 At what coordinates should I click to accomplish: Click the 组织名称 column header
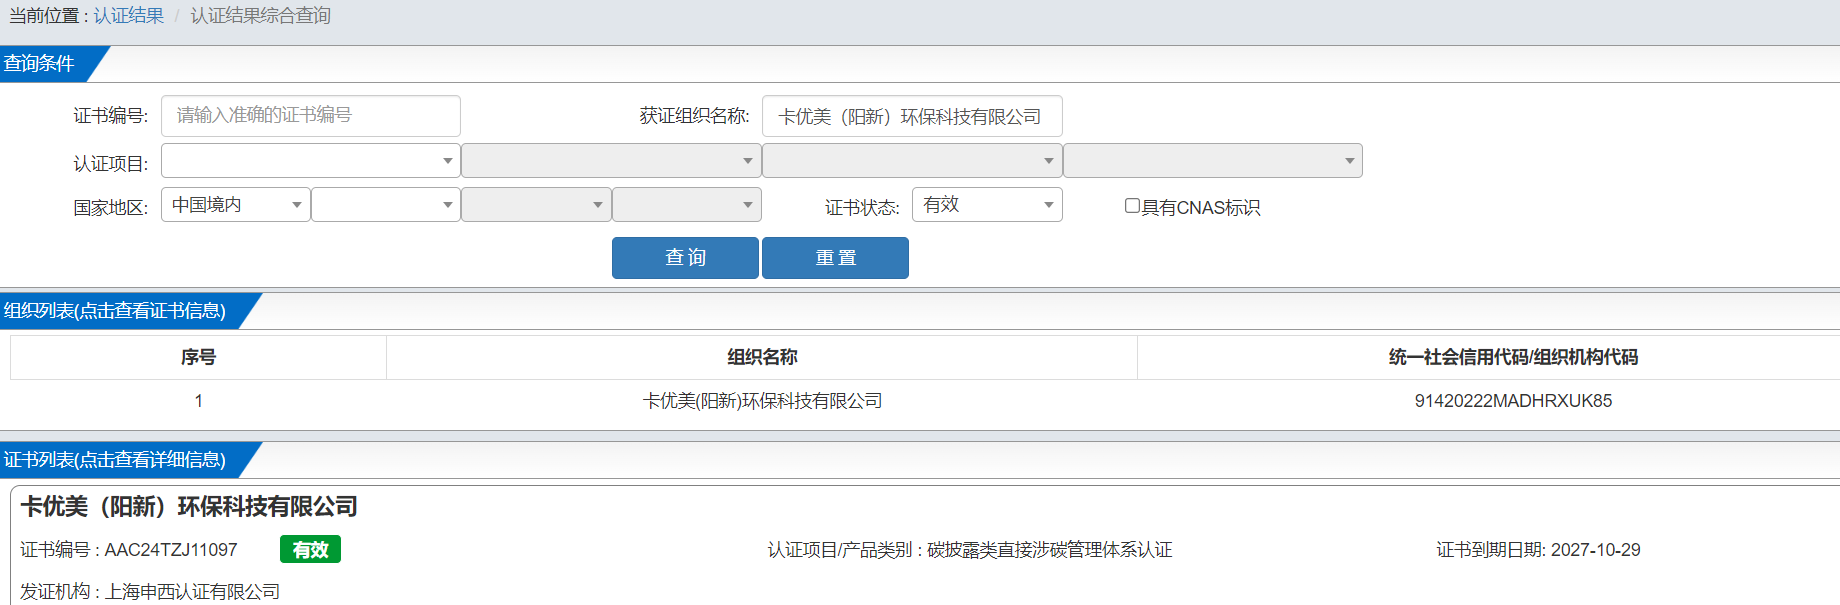click(x=762, y=357)
